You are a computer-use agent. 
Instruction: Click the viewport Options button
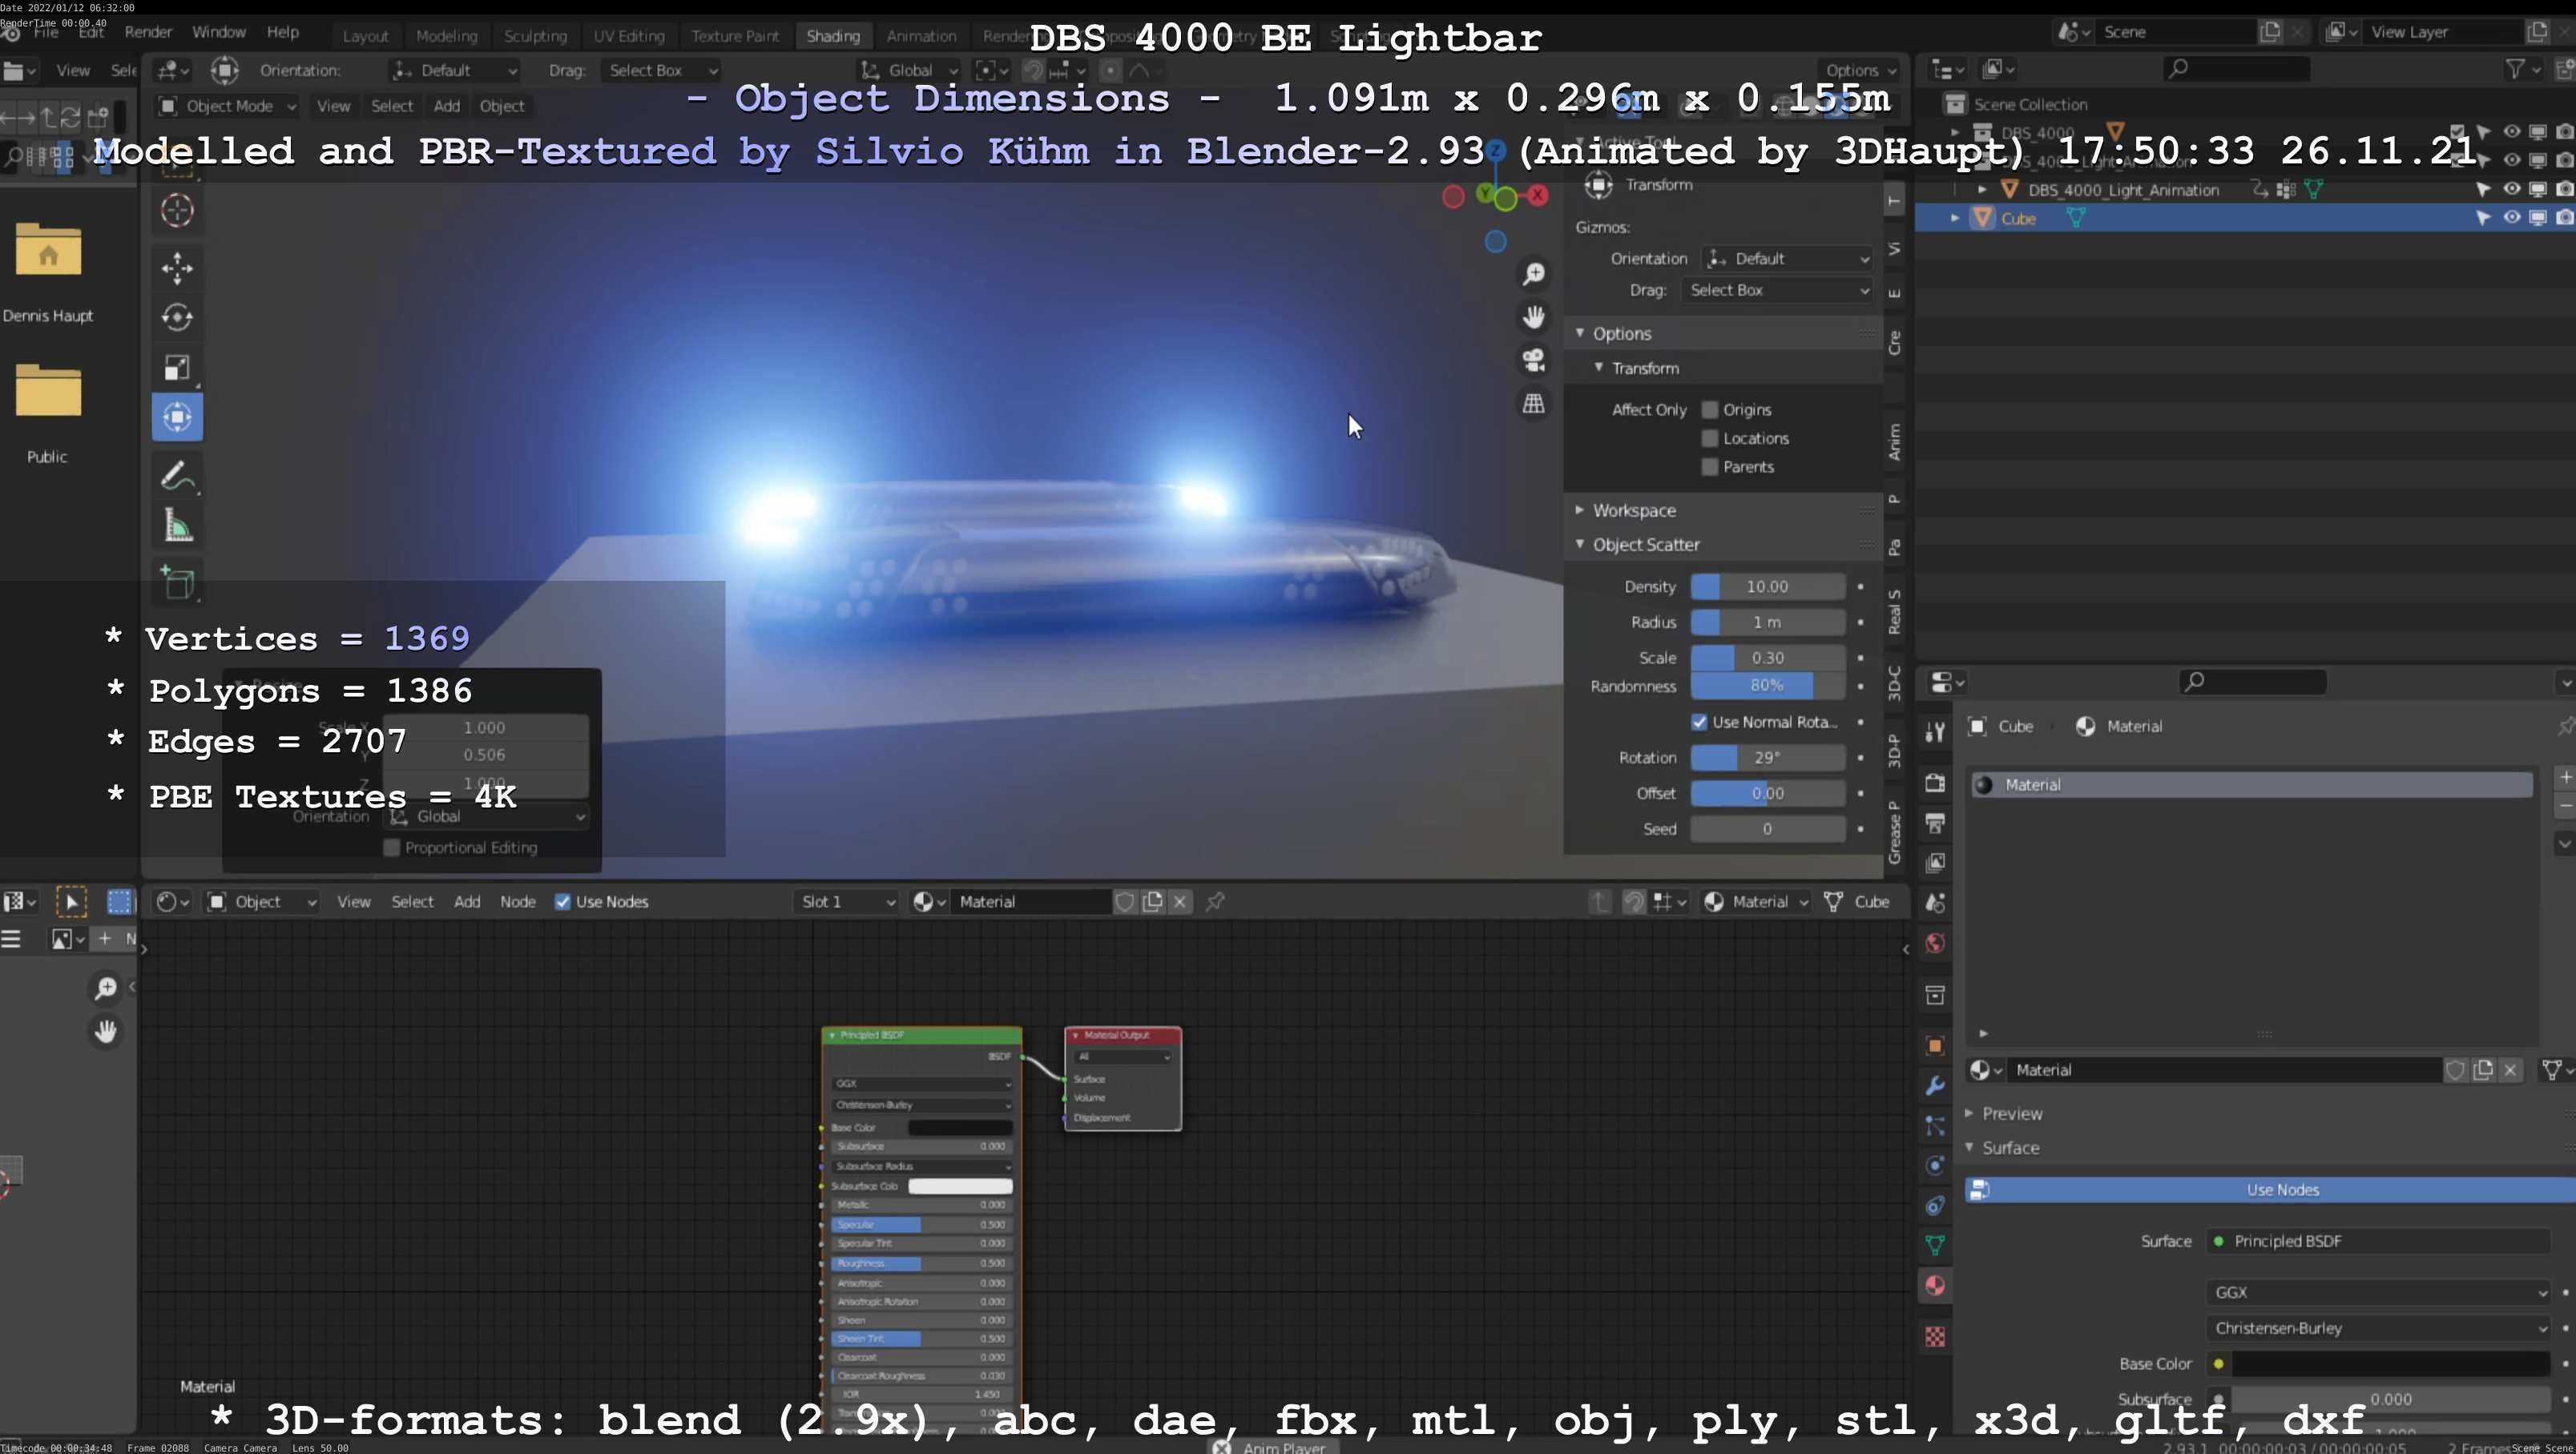click(x=1860, y=70)
